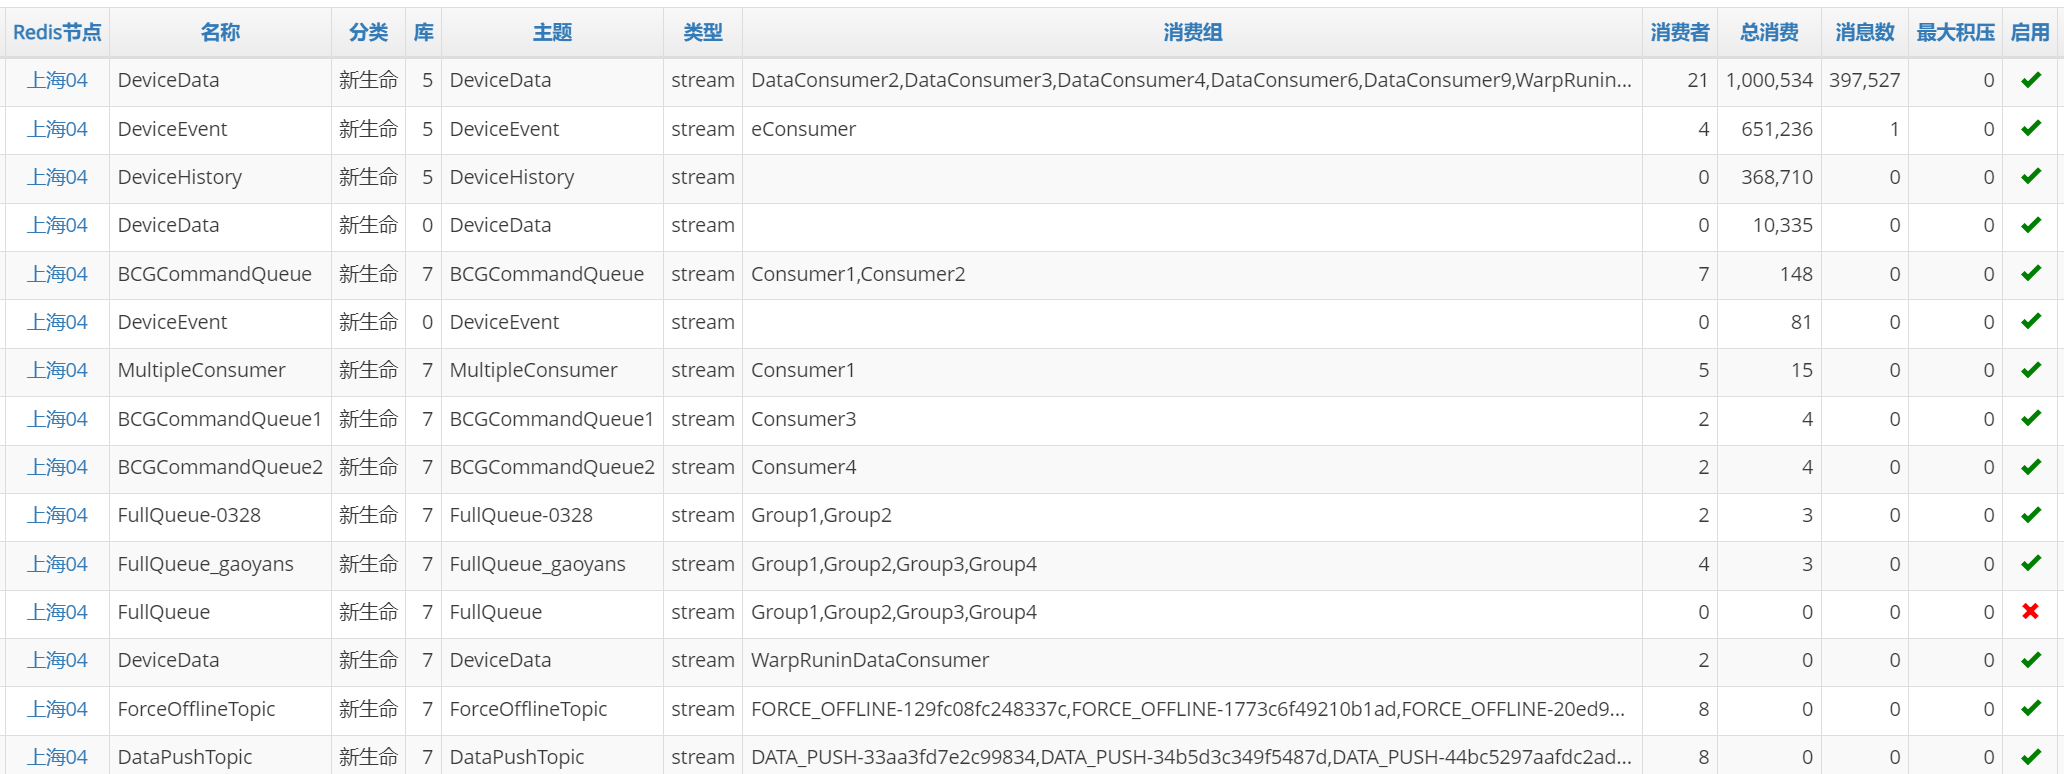Screen dimensions: 2064x774
Task: Click the red cross in the FullQueue row
Action: (2030, 611)
